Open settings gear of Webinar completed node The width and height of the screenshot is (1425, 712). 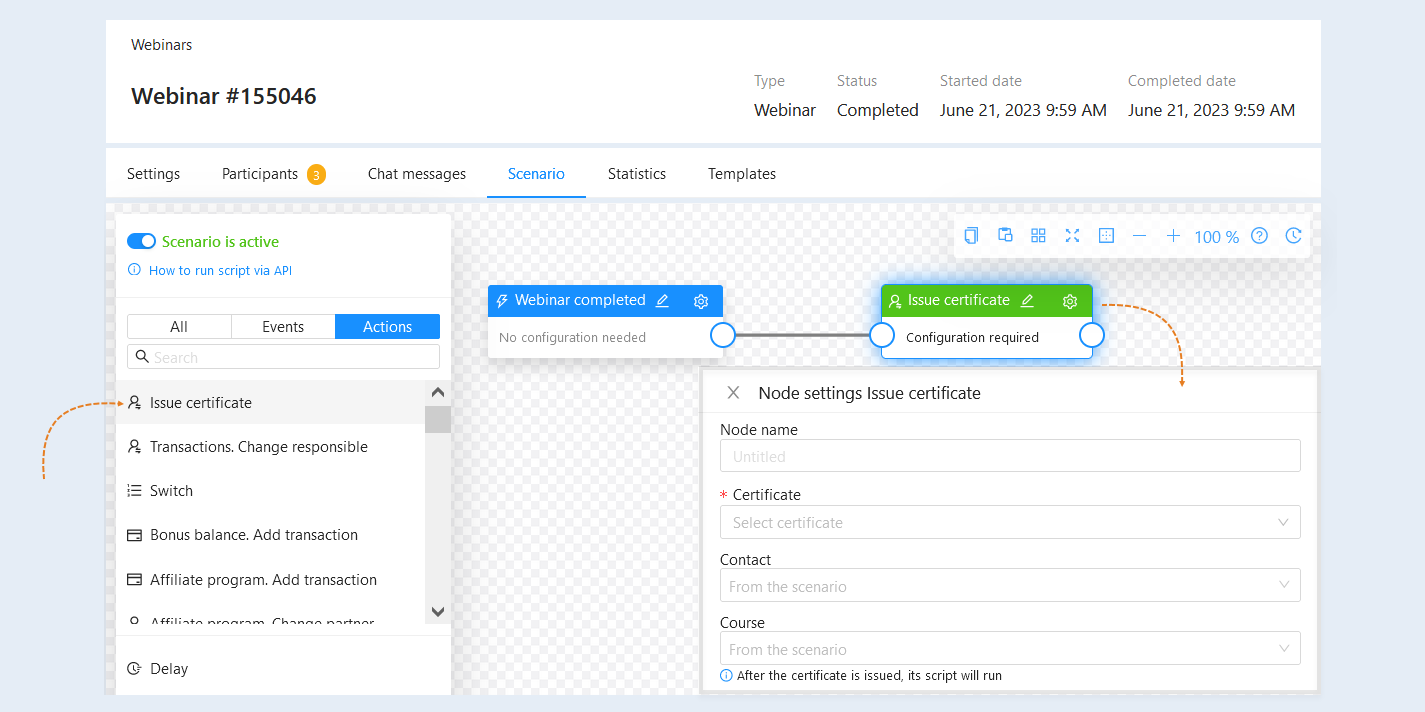pyautogui.click(x=701, y=301)
